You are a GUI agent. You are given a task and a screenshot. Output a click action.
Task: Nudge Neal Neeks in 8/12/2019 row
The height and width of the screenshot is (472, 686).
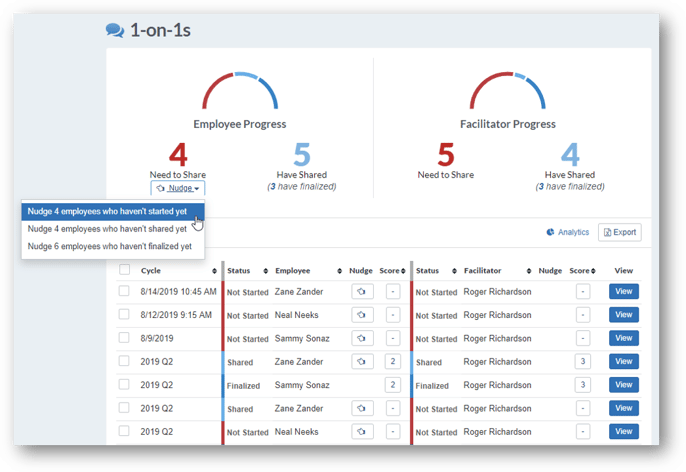362,315
